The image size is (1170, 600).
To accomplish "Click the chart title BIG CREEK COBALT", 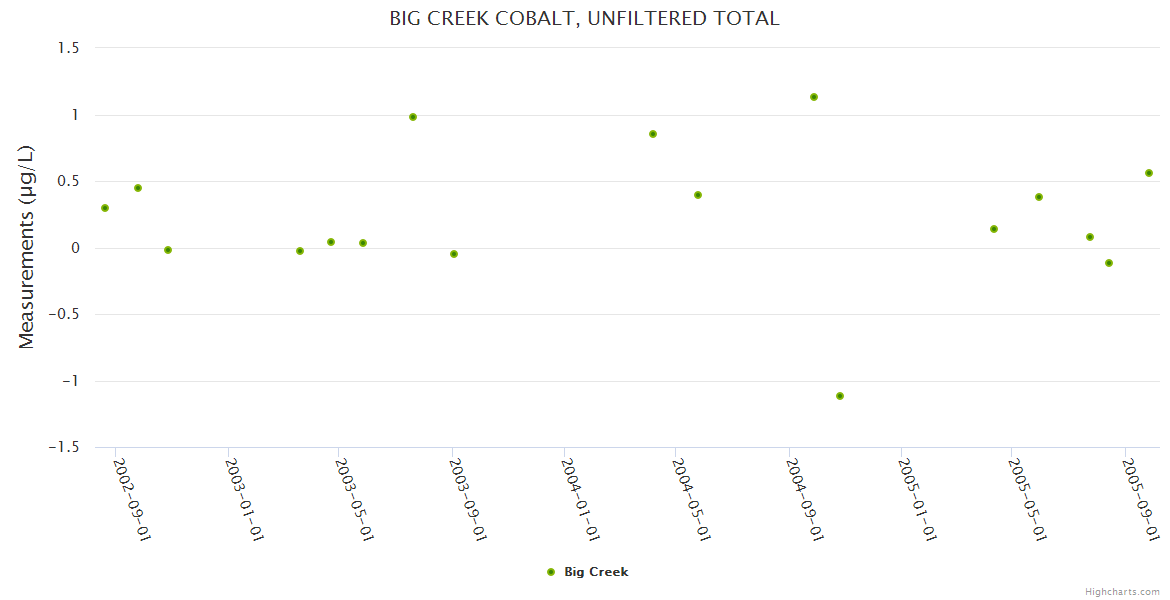I will (584, 19).
